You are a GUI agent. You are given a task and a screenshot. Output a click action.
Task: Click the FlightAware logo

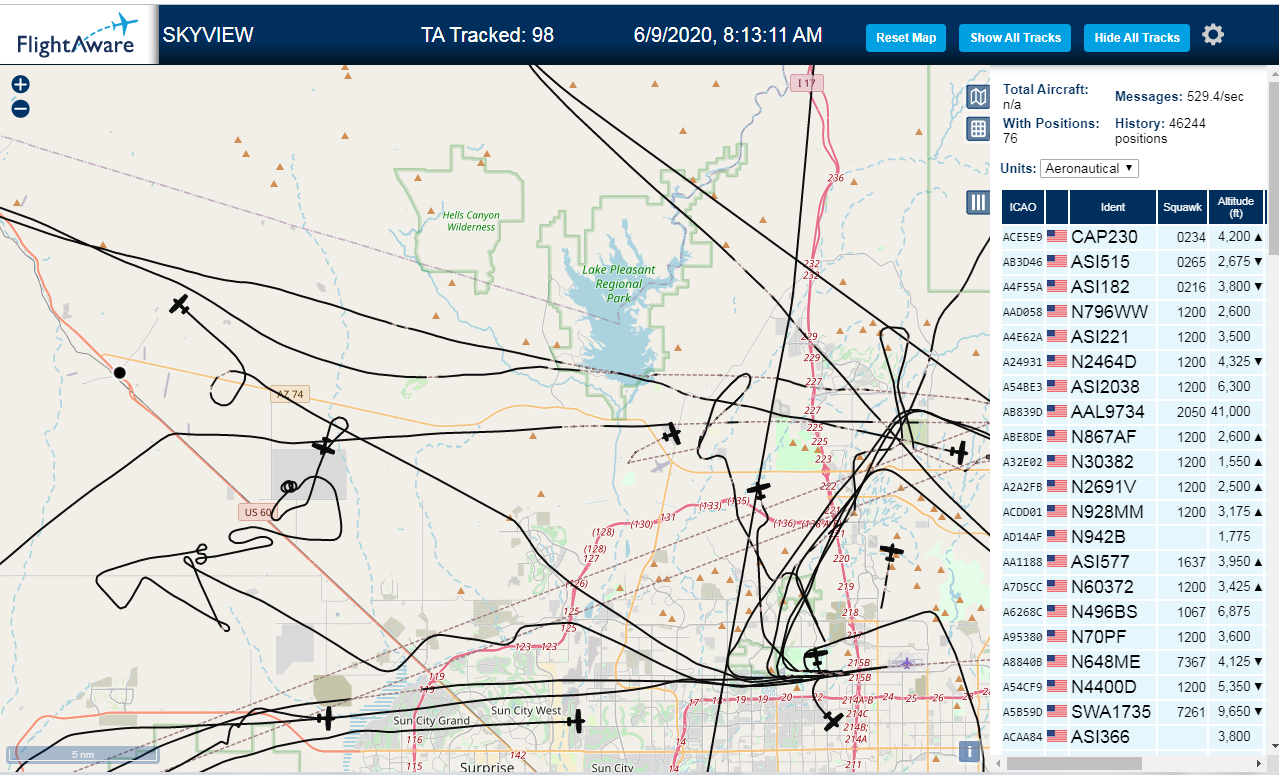[78, 34]
